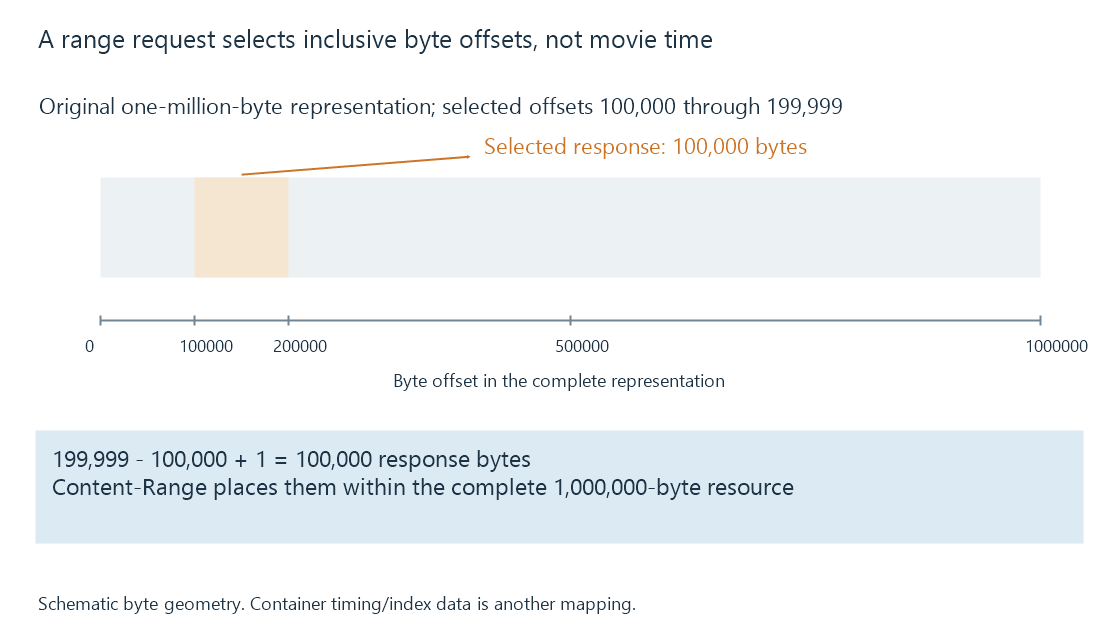Click the tick mark at 500000 on the axis
Image resolution: width=1120 pixels, height=640 pixels.
(x=570, y=321)
